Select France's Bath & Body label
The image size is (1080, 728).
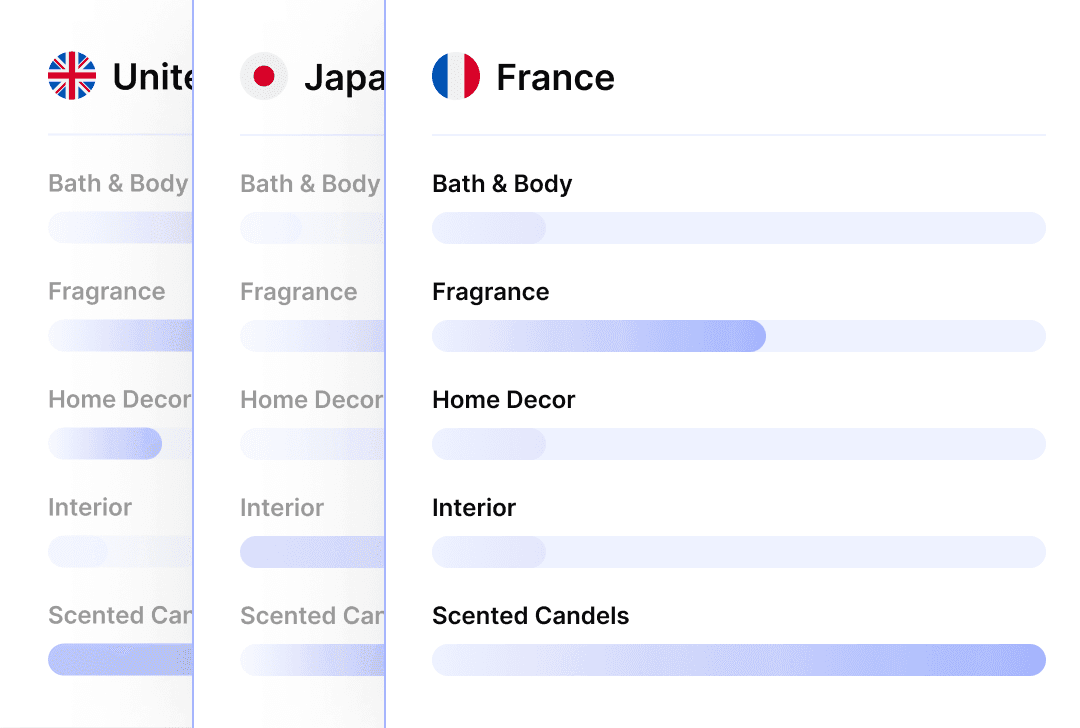(502, 184)
